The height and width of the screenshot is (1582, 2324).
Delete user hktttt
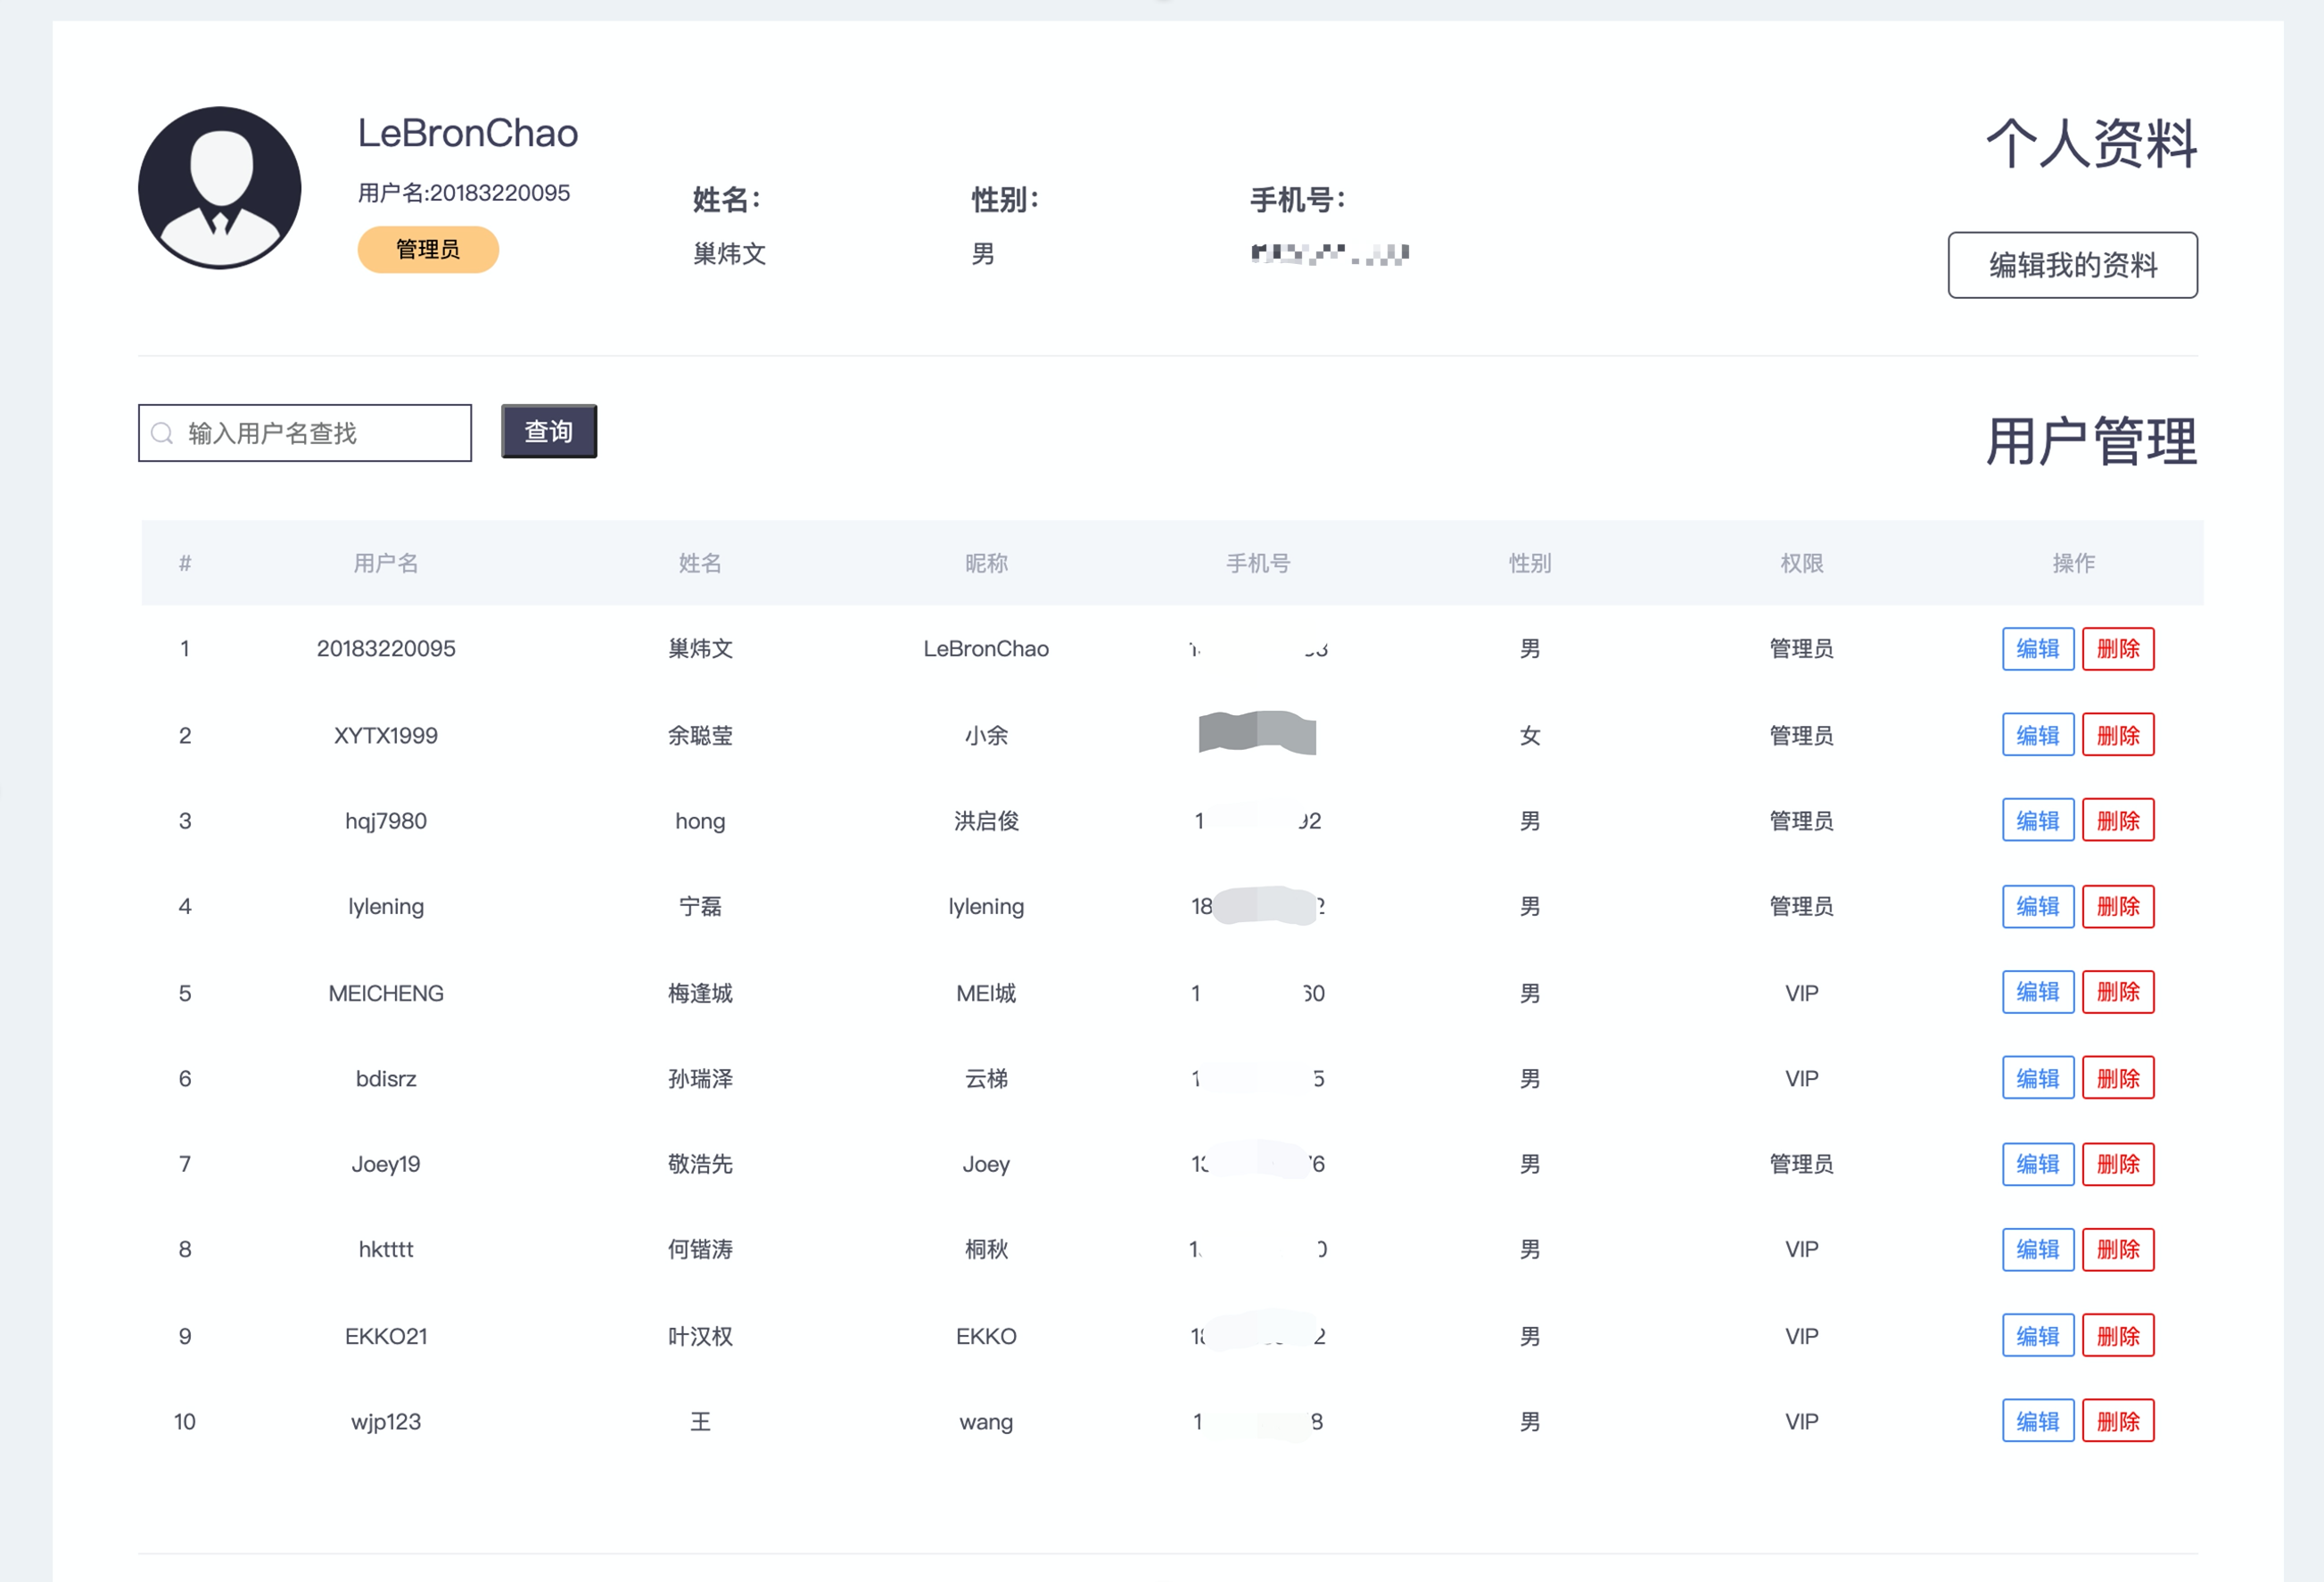pos(2118,1249)
